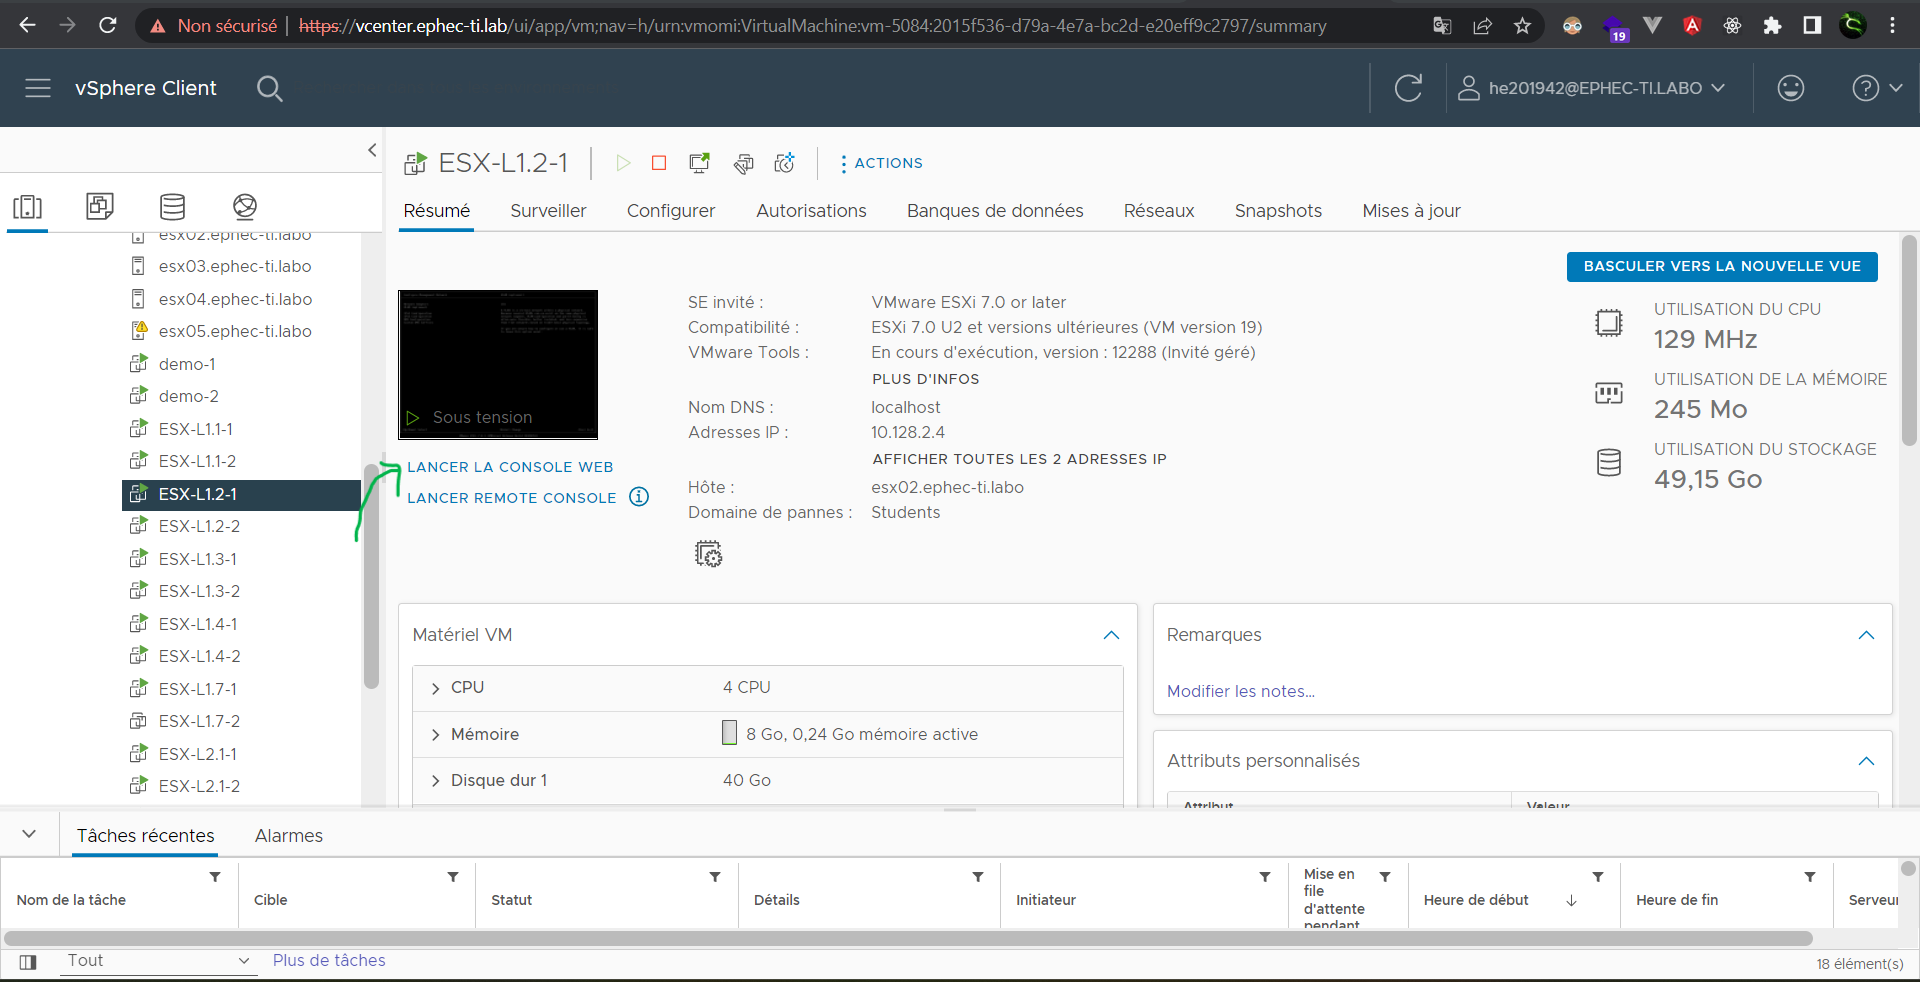Collapse the Matériel VM panel
The width and height of the screenshot is (1920, 982).
click(x=1111, y=635)
